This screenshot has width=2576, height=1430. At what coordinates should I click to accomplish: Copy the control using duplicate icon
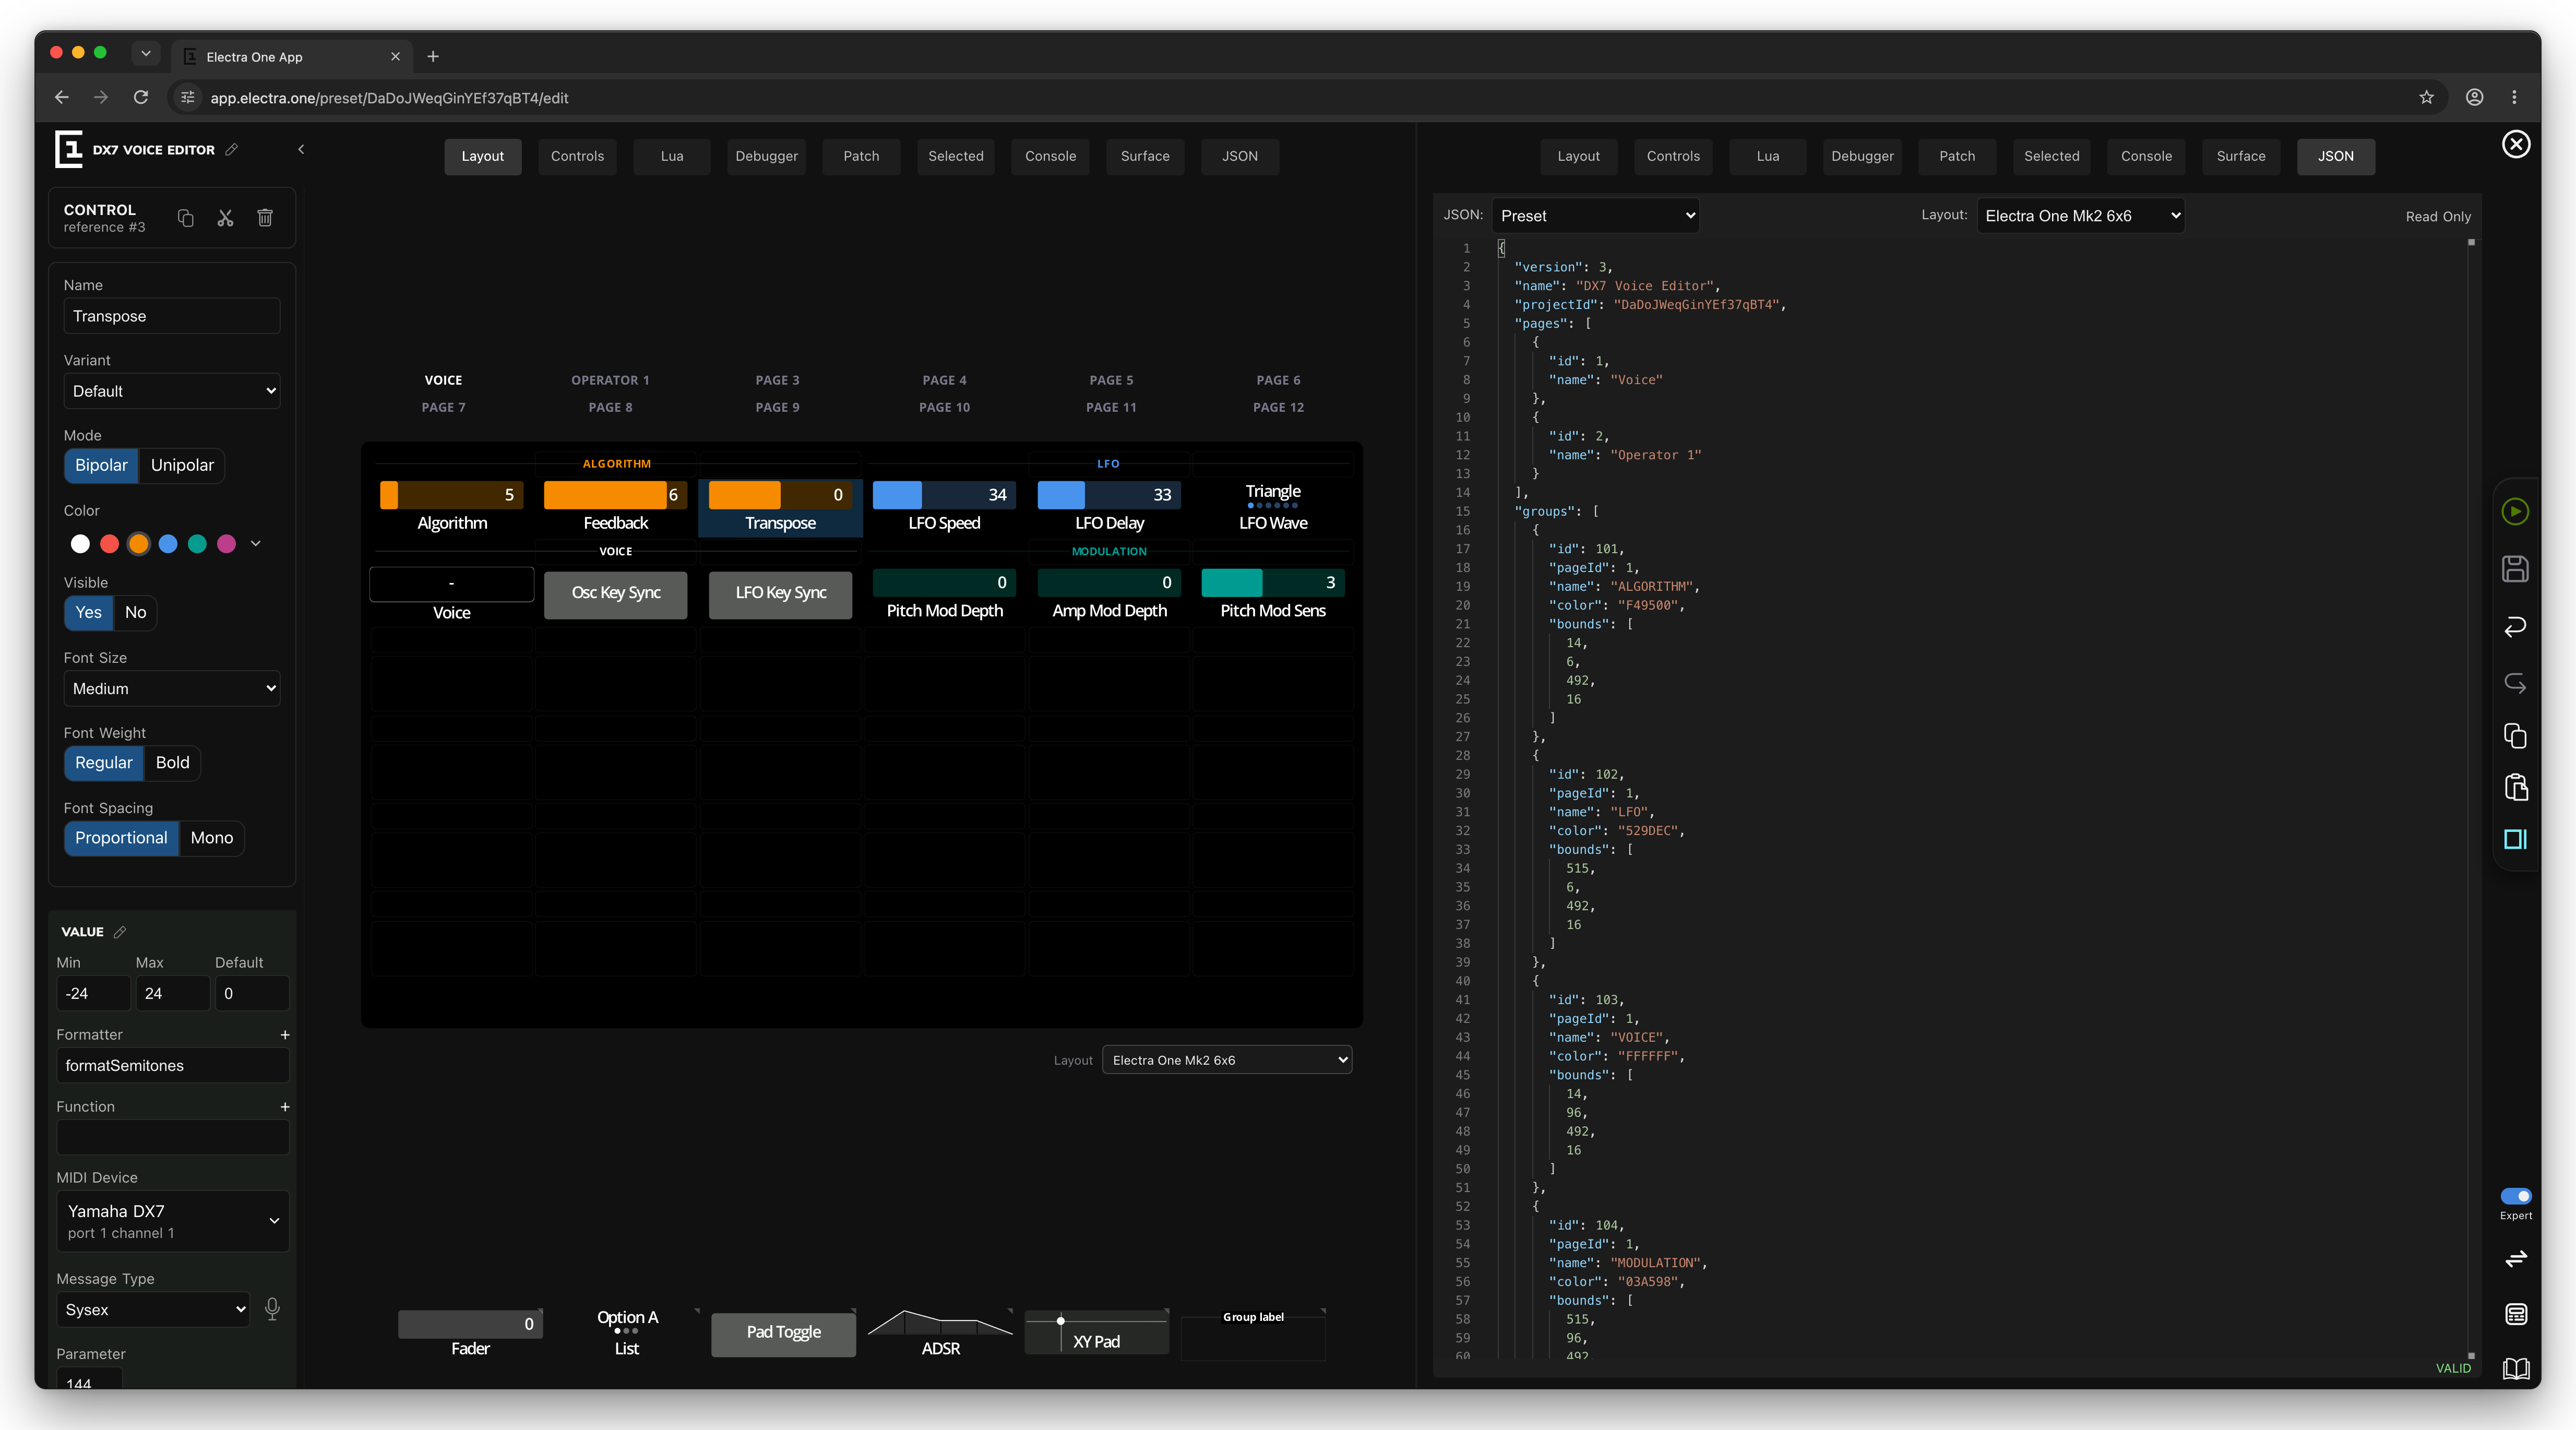click(x=186, y=218)
